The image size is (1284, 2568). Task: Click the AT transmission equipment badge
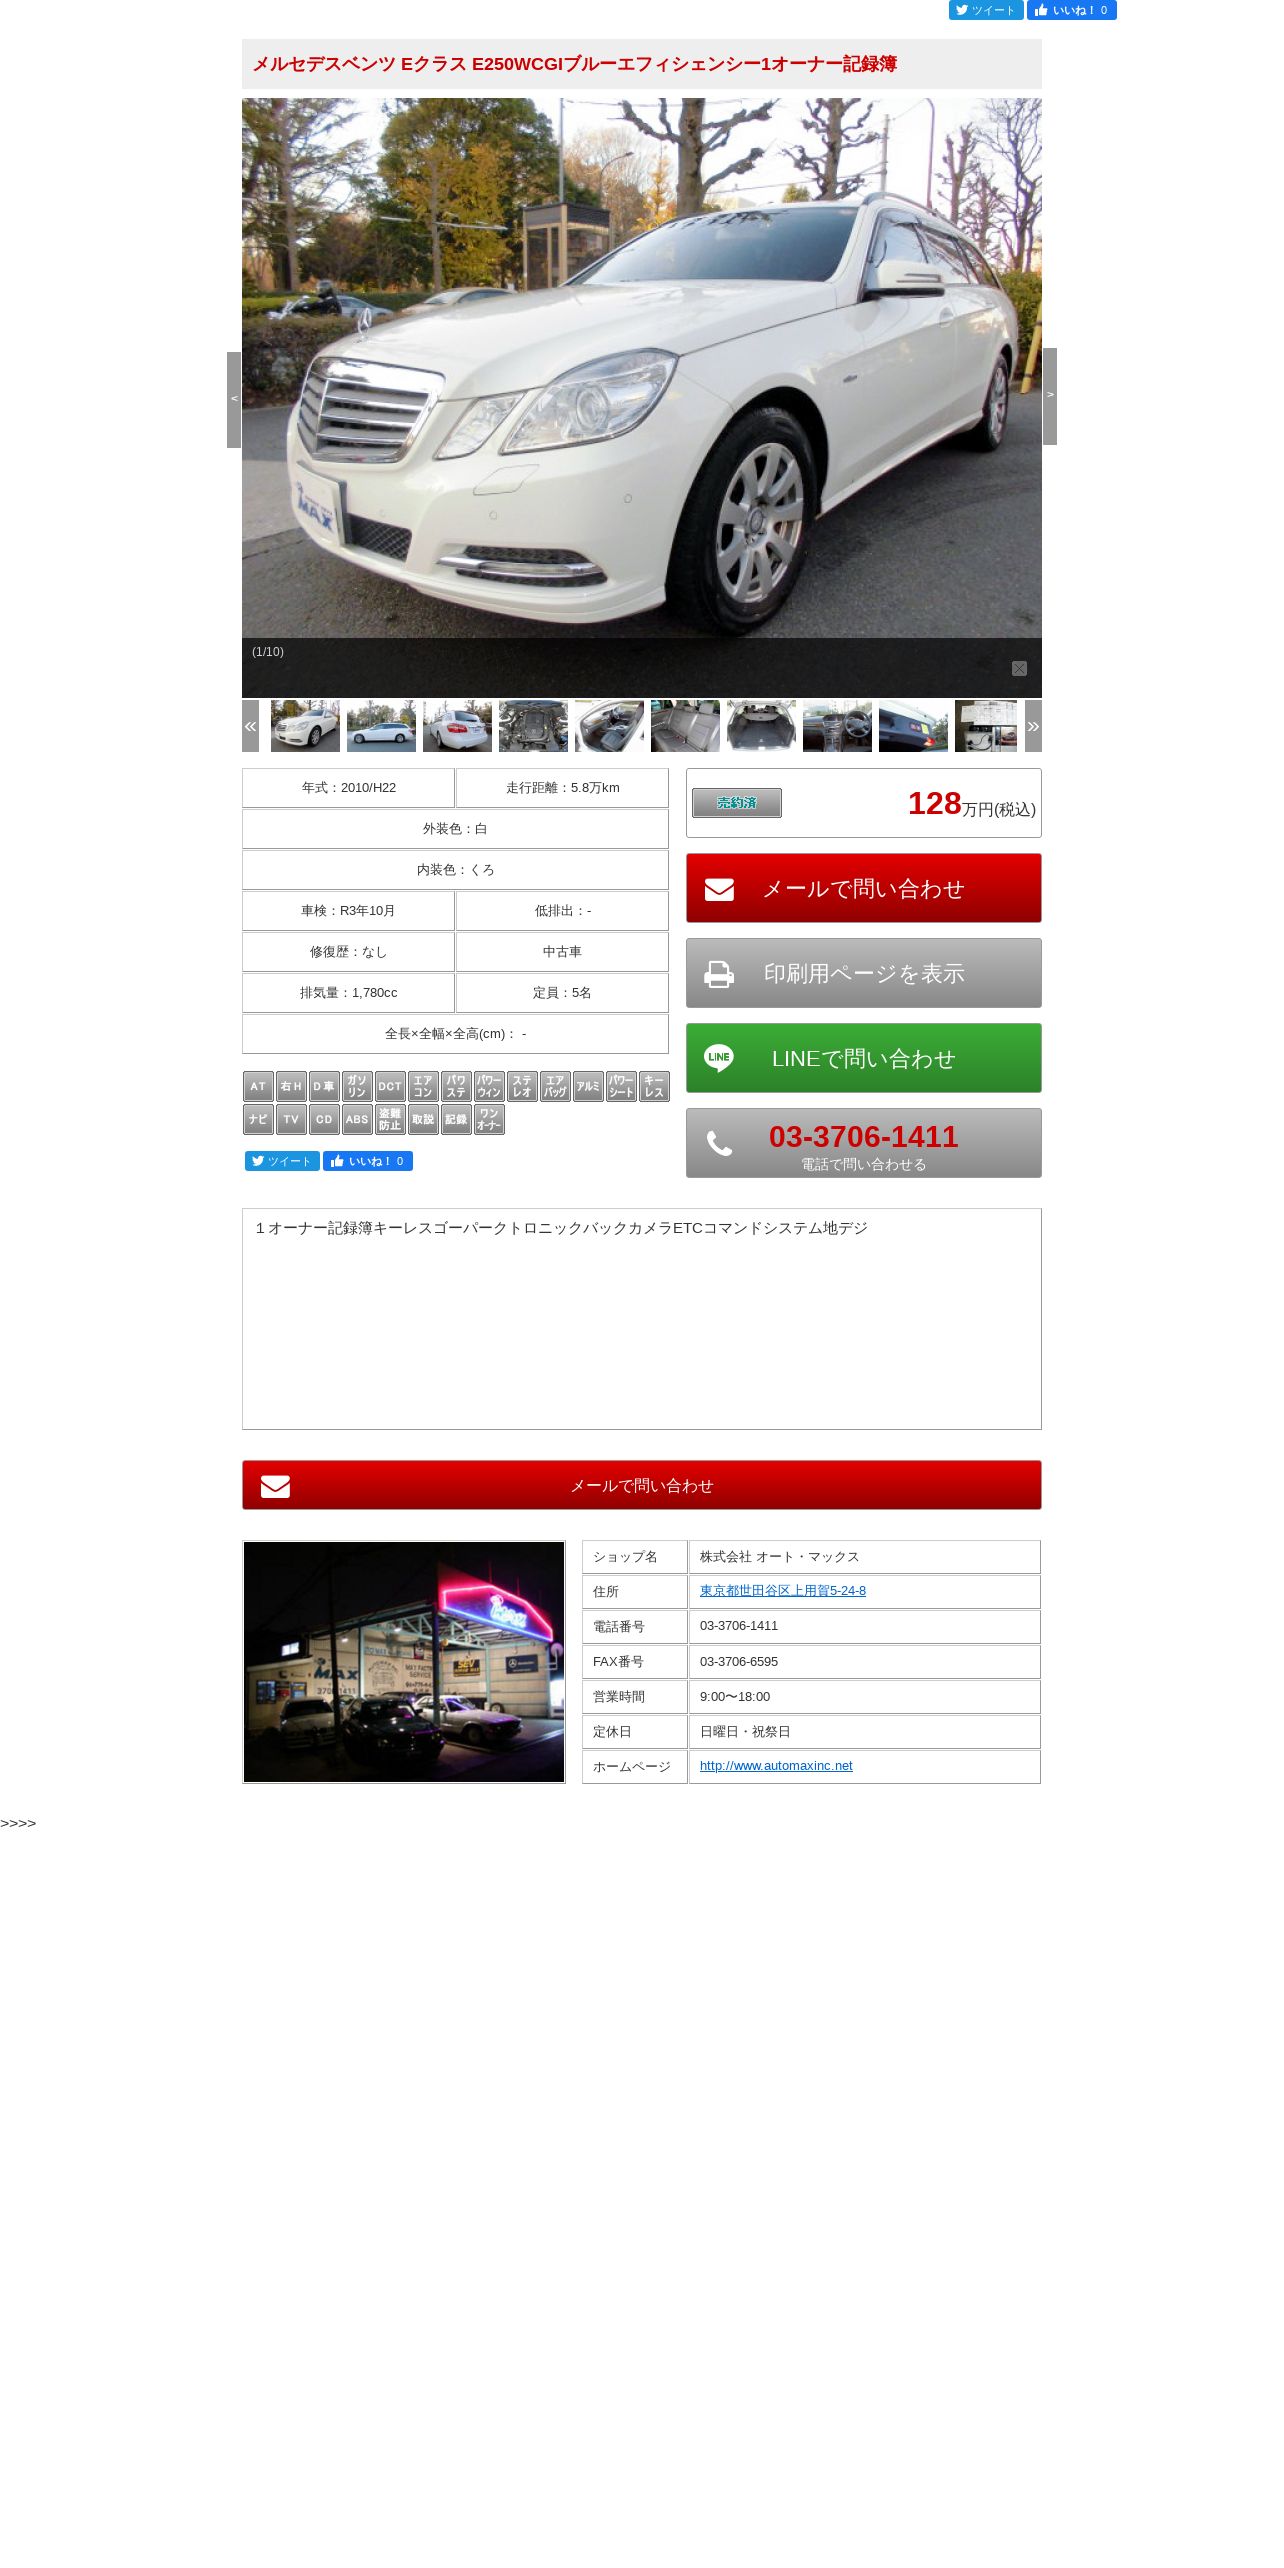[x=258, y=1086]
